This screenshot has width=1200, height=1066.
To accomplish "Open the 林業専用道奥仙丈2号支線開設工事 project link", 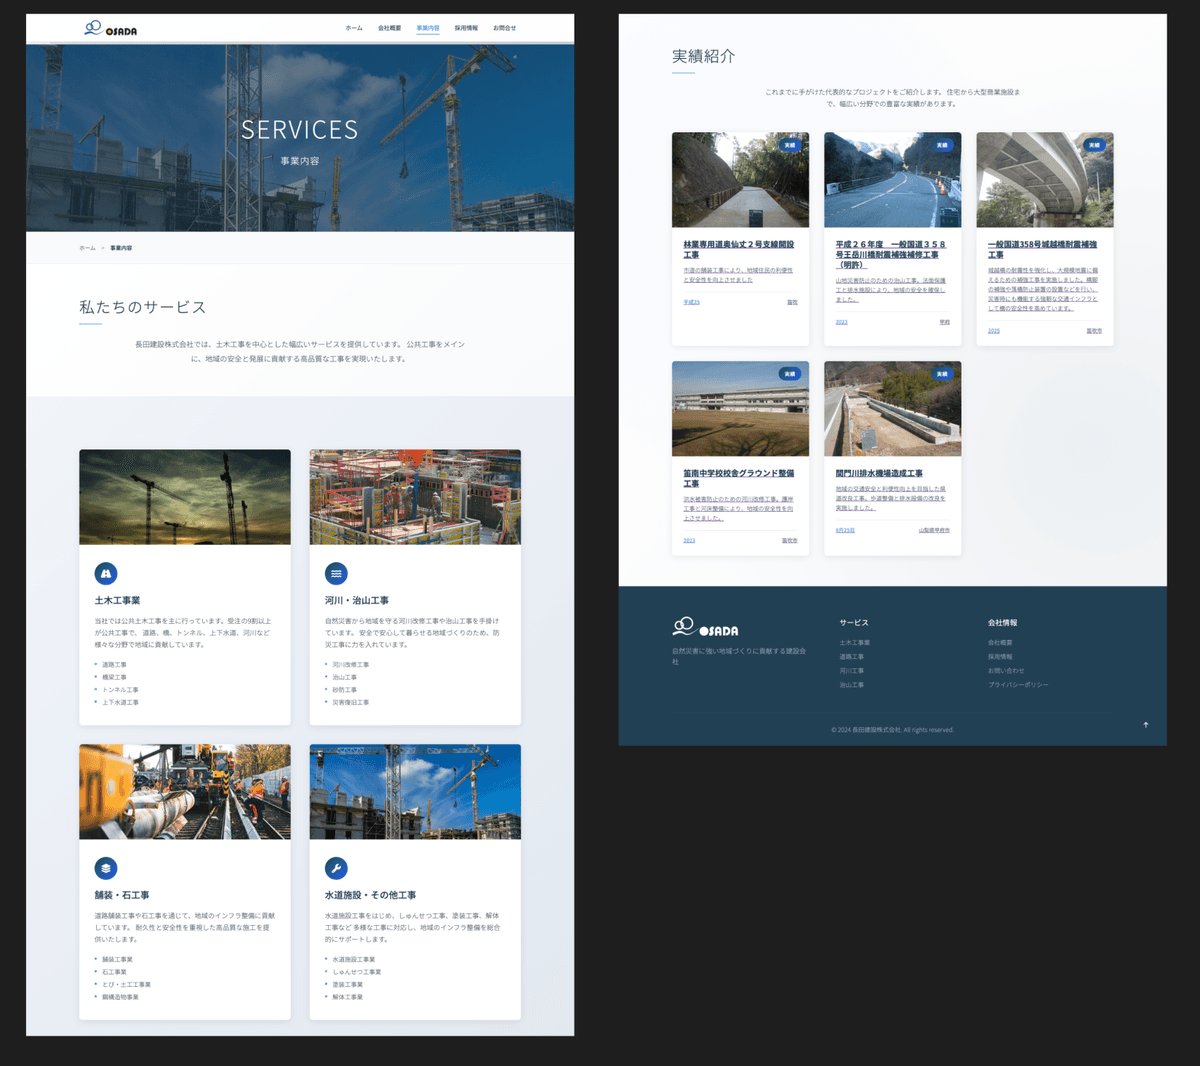I will (739, 249).
